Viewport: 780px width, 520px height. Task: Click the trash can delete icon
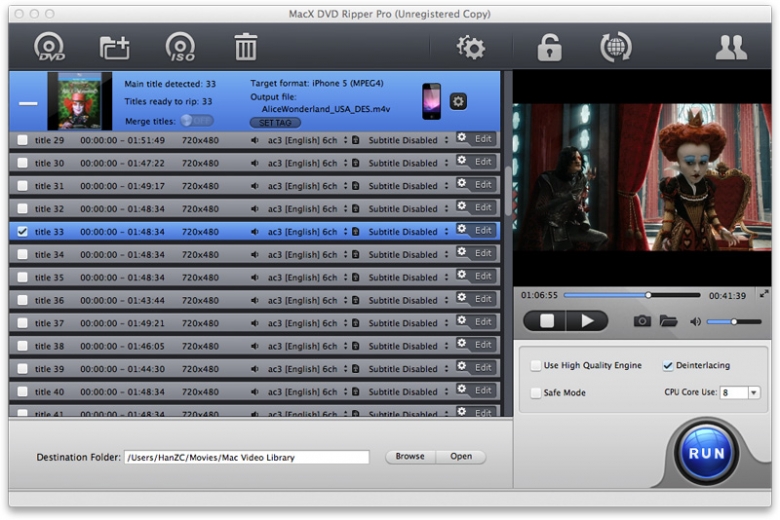(x=245, y=47)
